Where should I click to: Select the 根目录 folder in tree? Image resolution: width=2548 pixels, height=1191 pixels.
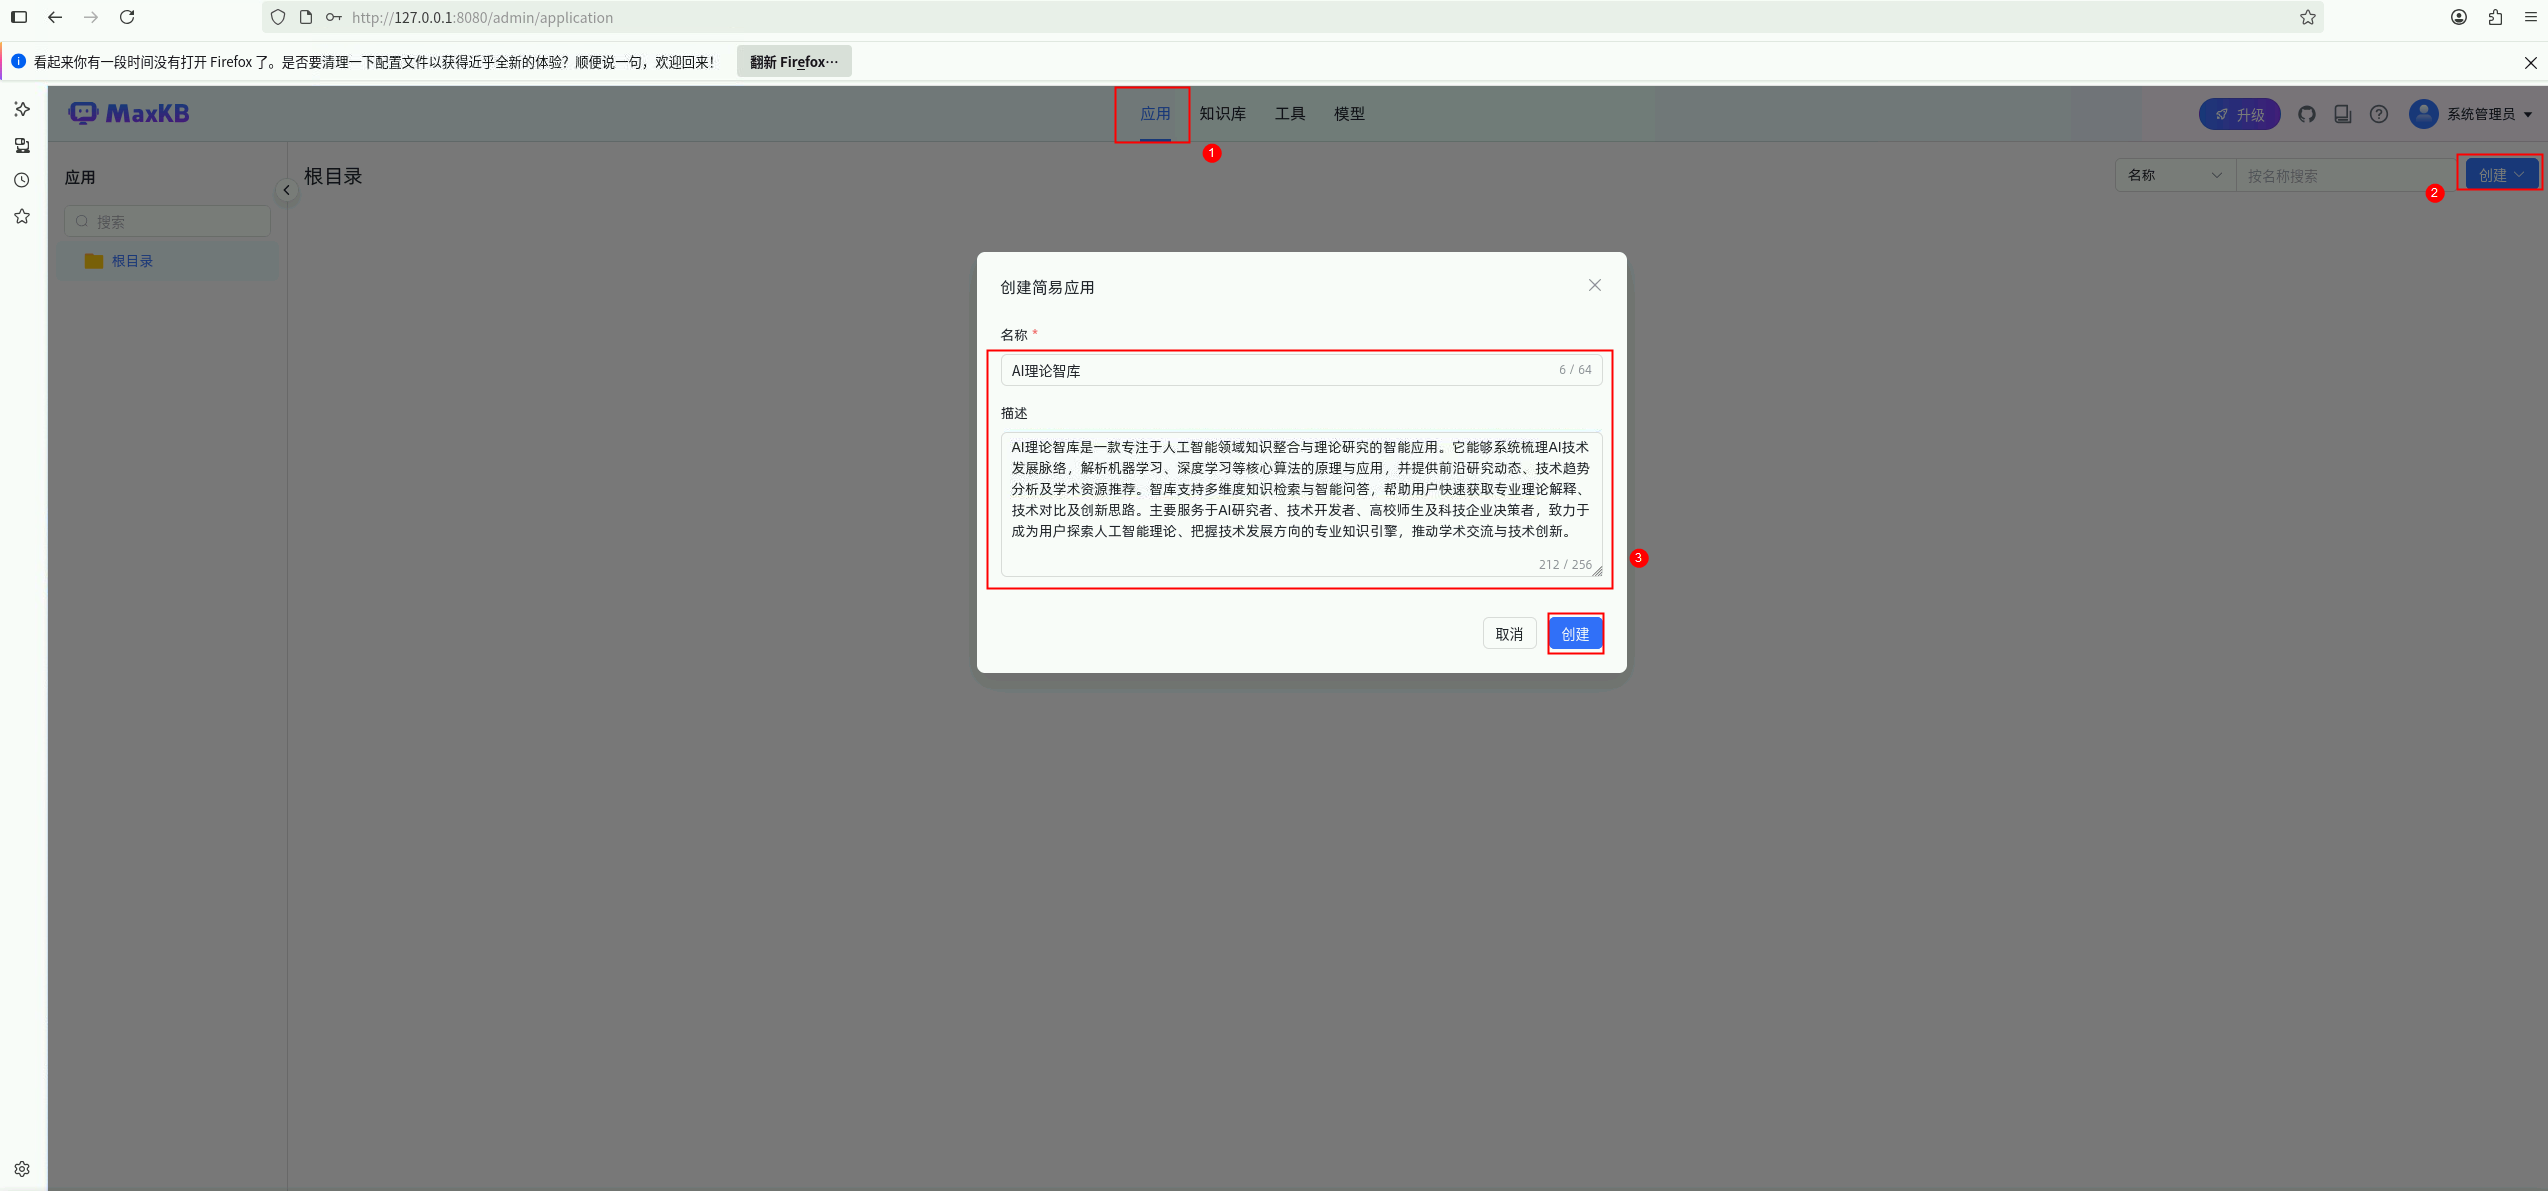click(x=132, y=261)
